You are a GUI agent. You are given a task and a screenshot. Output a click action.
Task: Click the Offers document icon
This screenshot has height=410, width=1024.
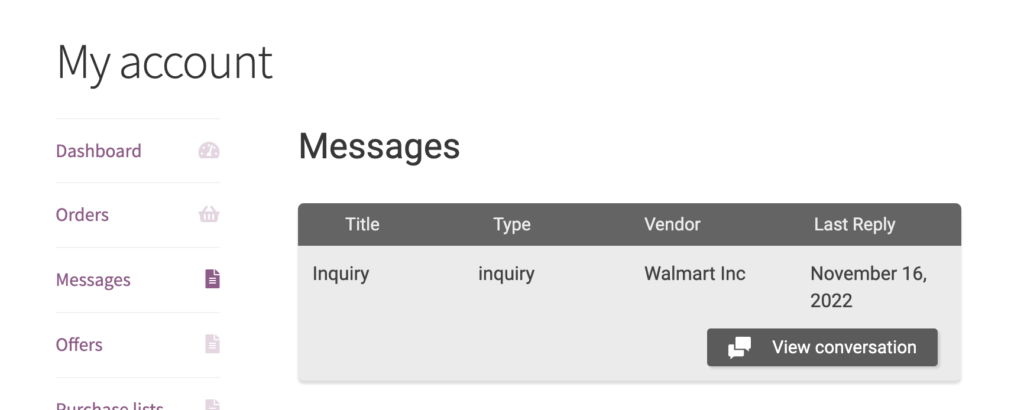(212, 344)
